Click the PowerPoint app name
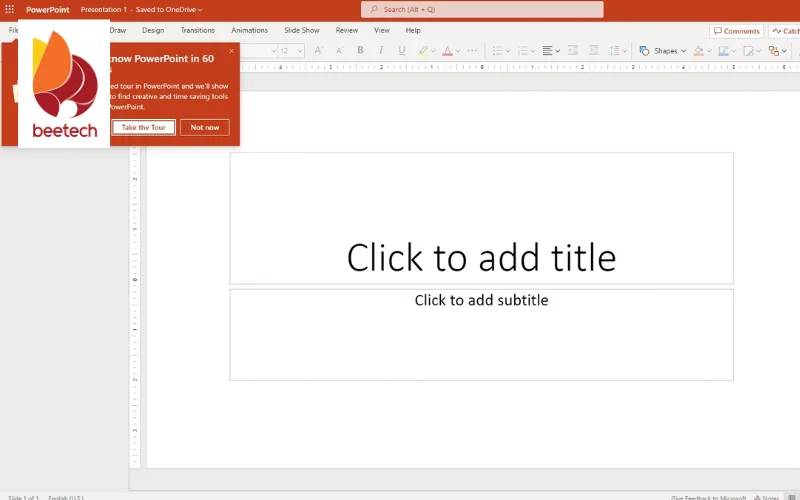 click(47, 9)
